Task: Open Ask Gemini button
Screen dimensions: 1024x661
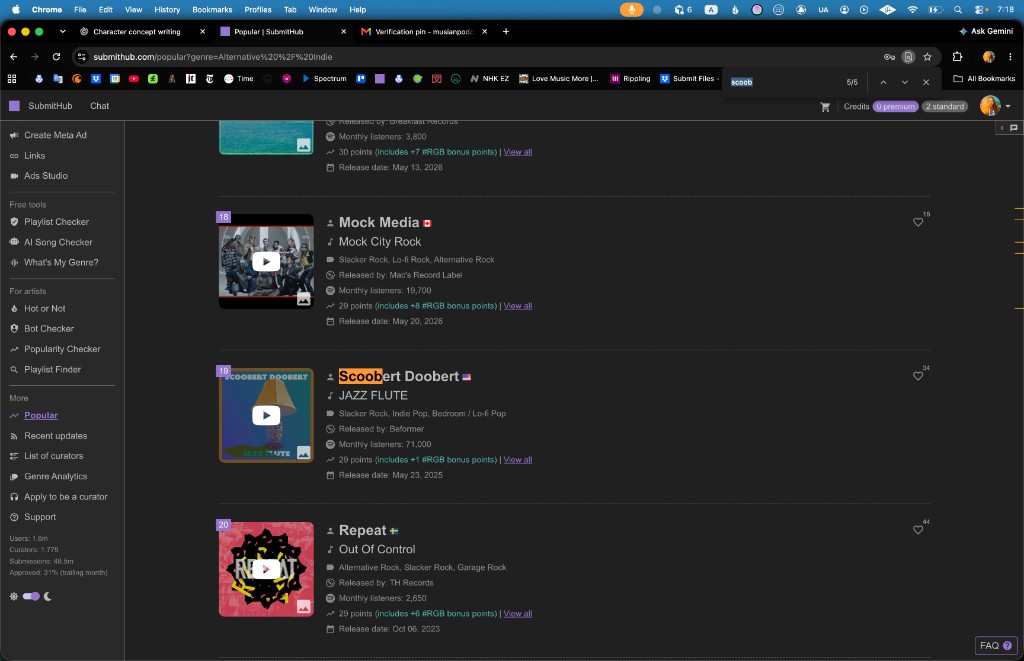Action: (986, 31)
